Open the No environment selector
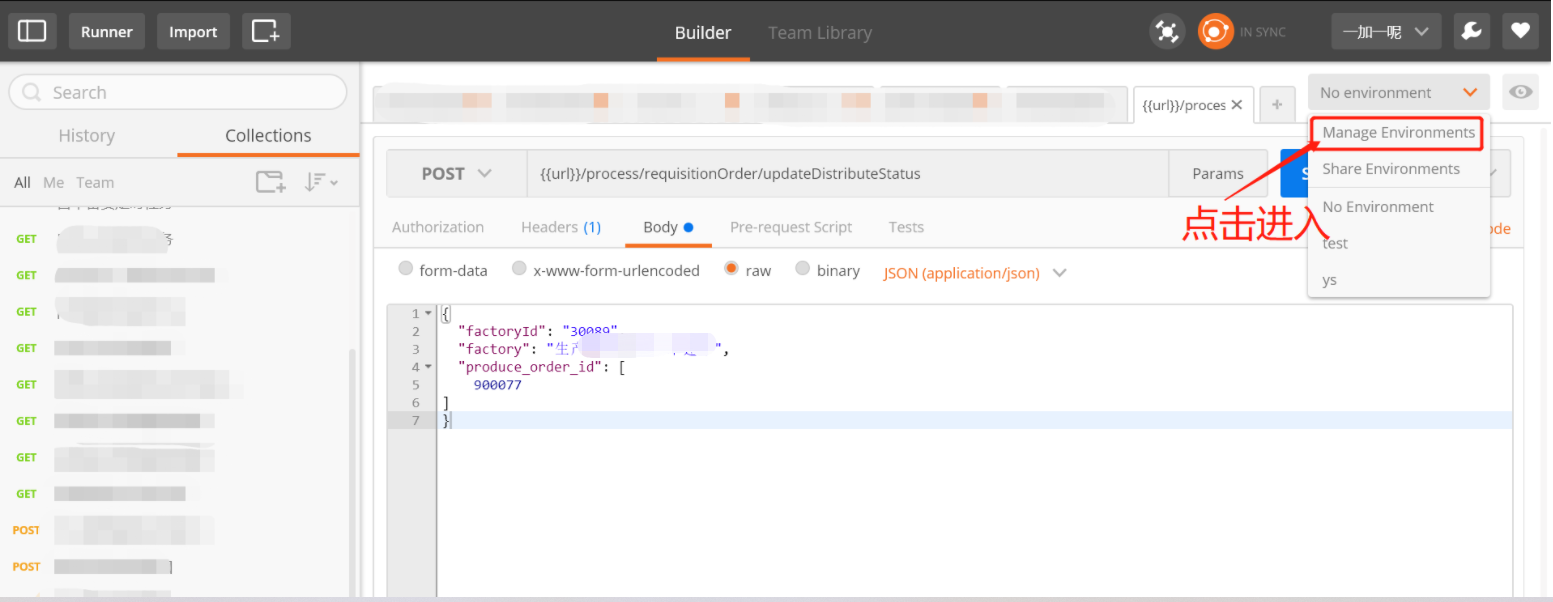 pos(1398,92)
